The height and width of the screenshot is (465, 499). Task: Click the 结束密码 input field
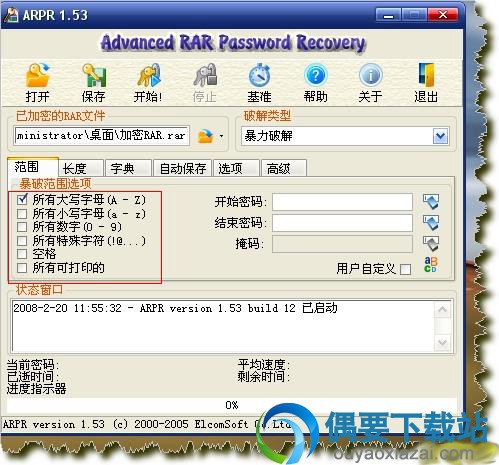click(342, 223)
